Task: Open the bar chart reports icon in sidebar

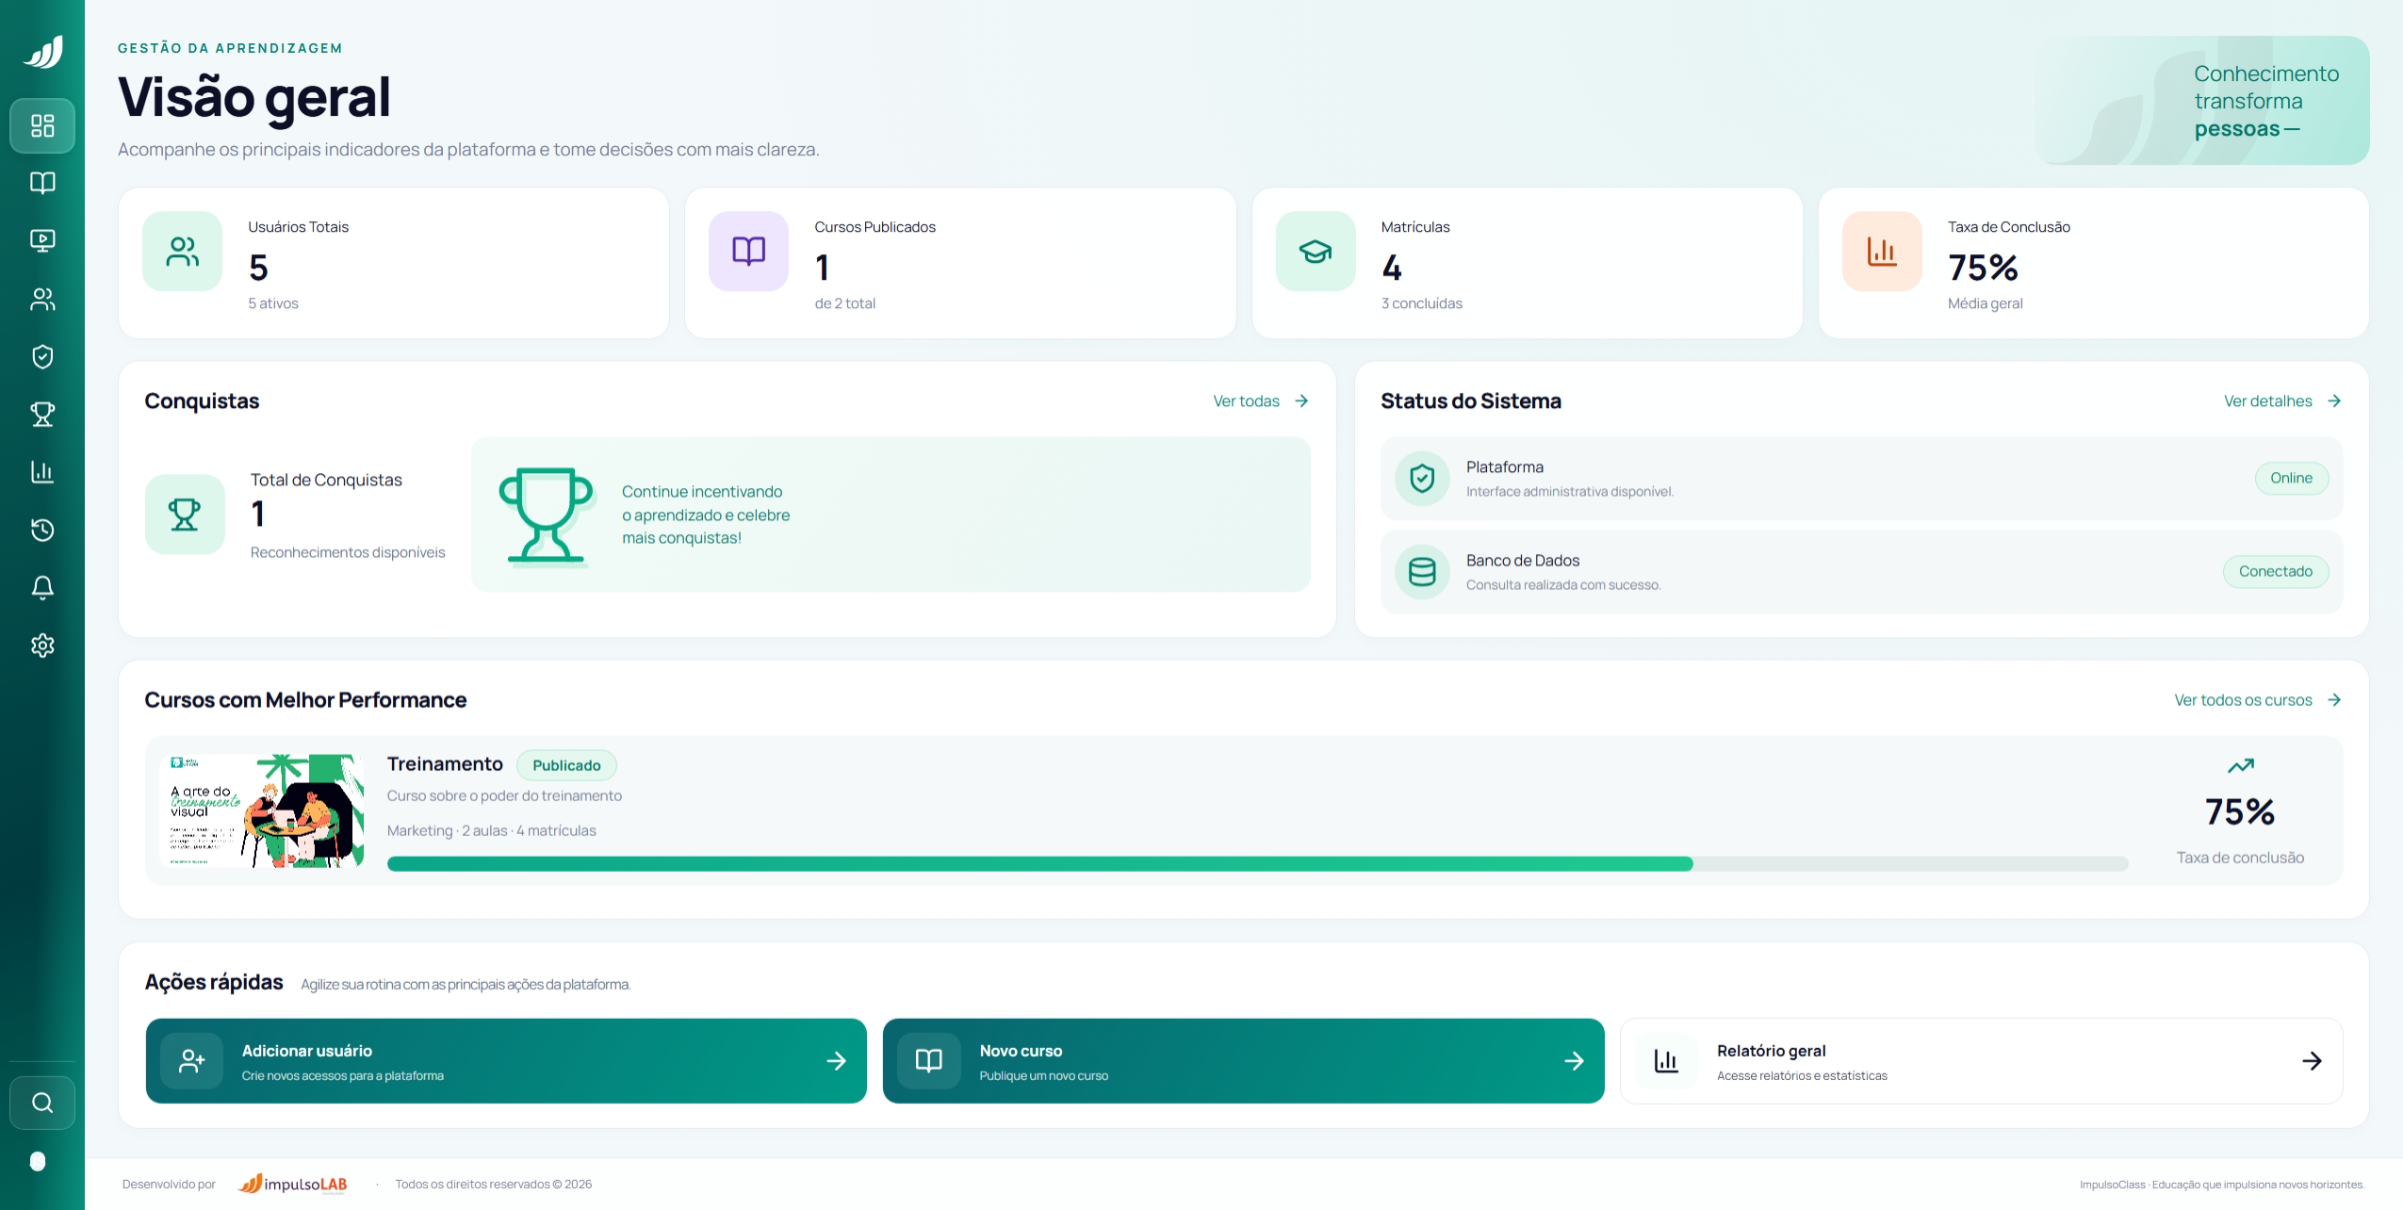Action: [x=42, y=472]
